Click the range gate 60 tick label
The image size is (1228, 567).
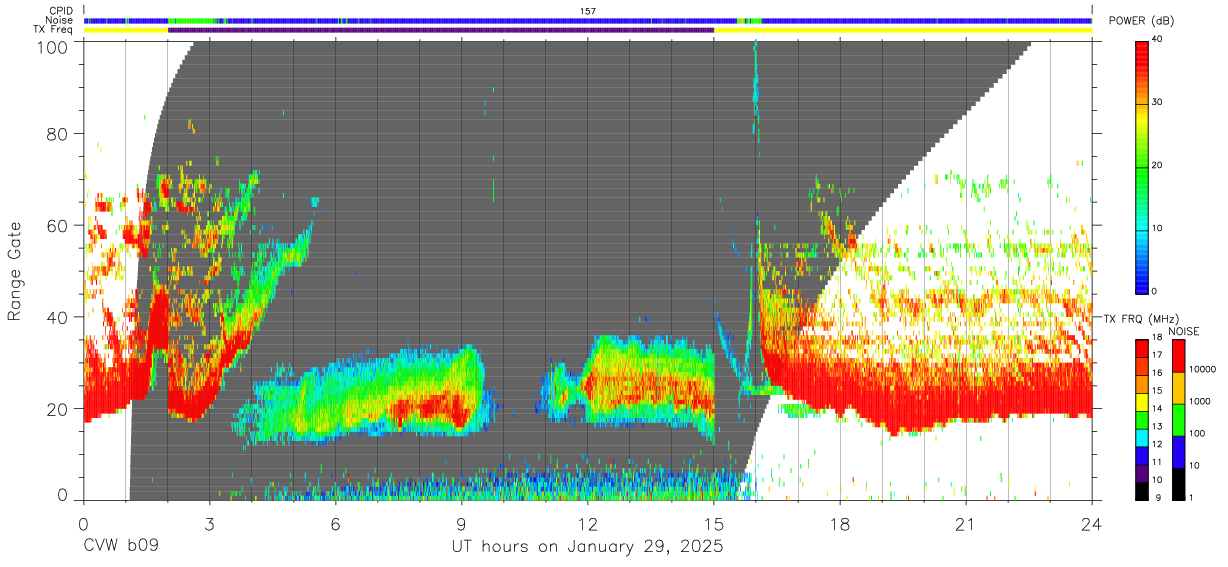59,226
